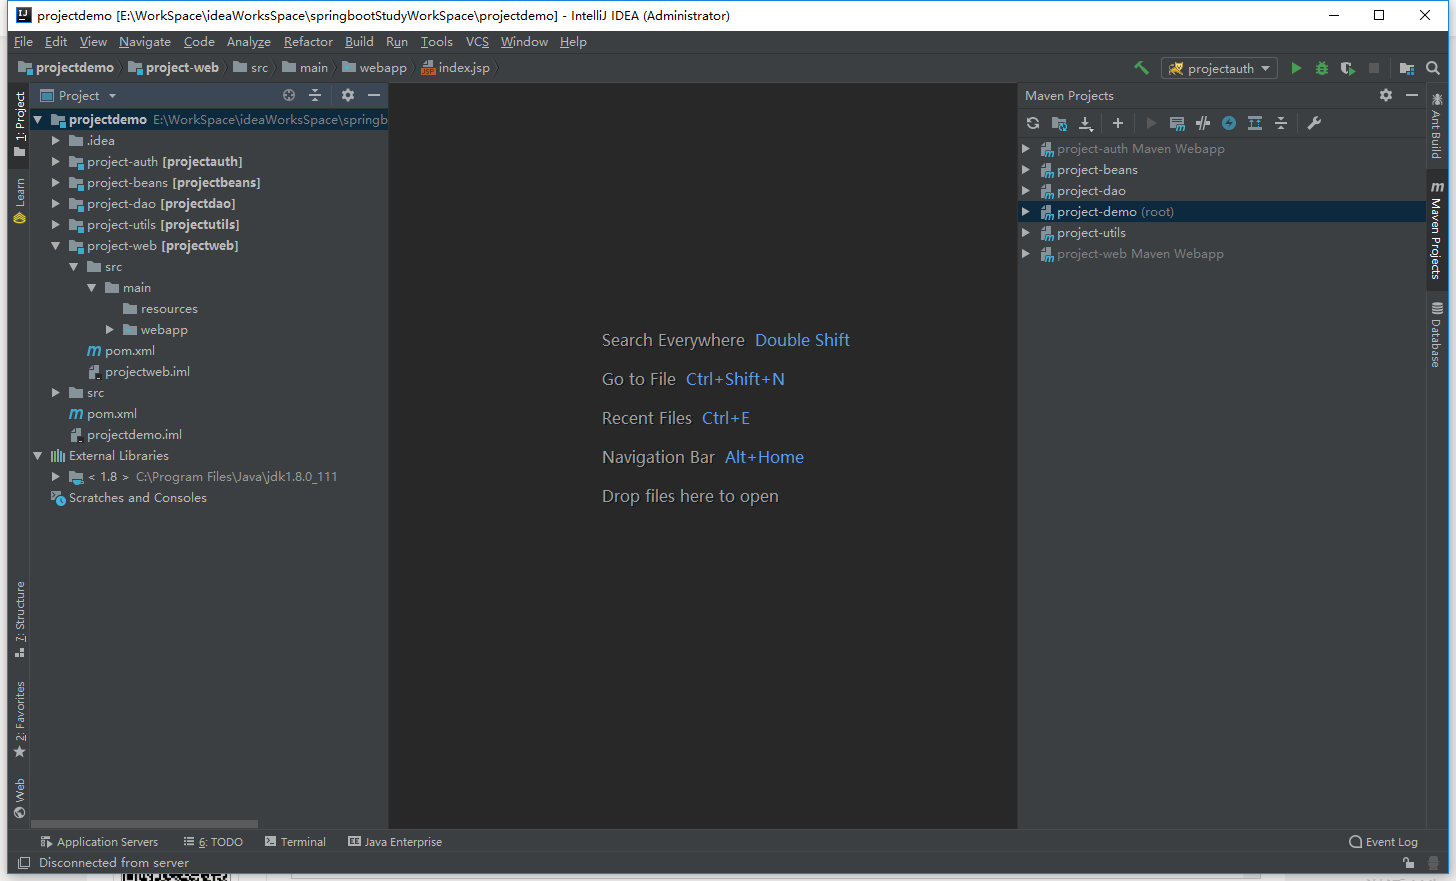Select the resources folder in the tree

tap(169, 309)
